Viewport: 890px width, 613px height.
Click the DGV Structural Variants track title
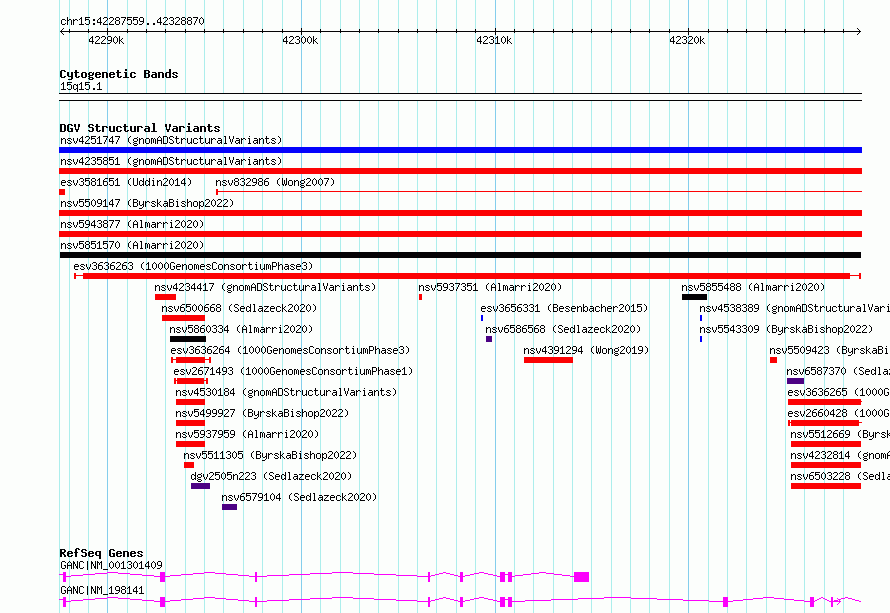[x=140, y=128]
